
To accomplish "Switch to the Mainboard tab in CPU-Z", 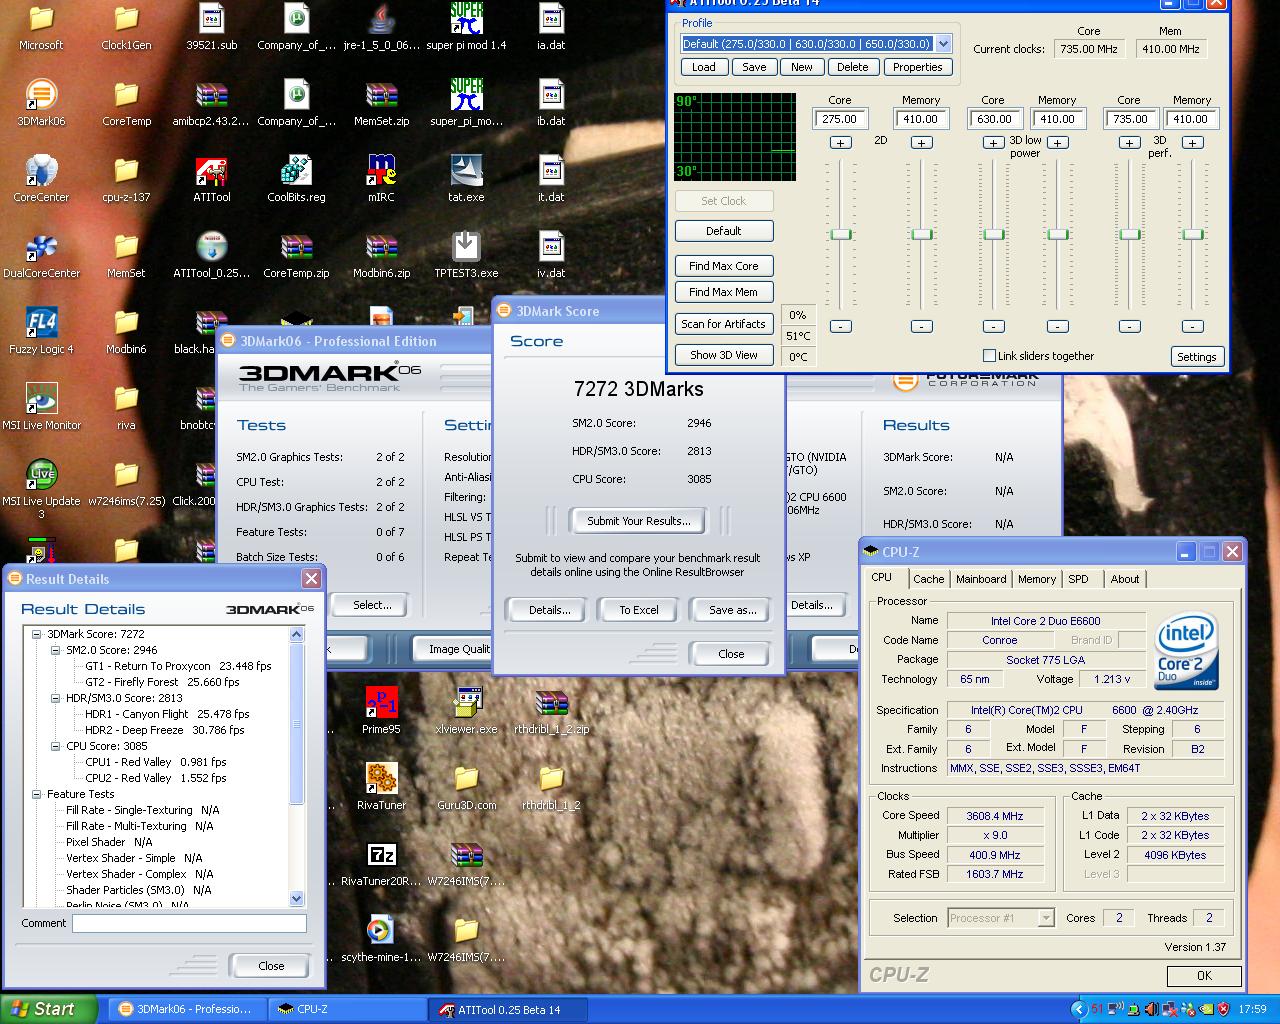I will 981,579.
